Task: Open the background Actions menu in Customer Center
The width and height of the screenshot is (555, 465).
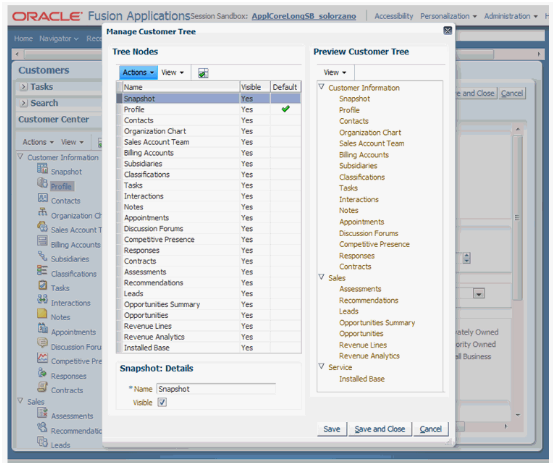Action: point(38,142)
